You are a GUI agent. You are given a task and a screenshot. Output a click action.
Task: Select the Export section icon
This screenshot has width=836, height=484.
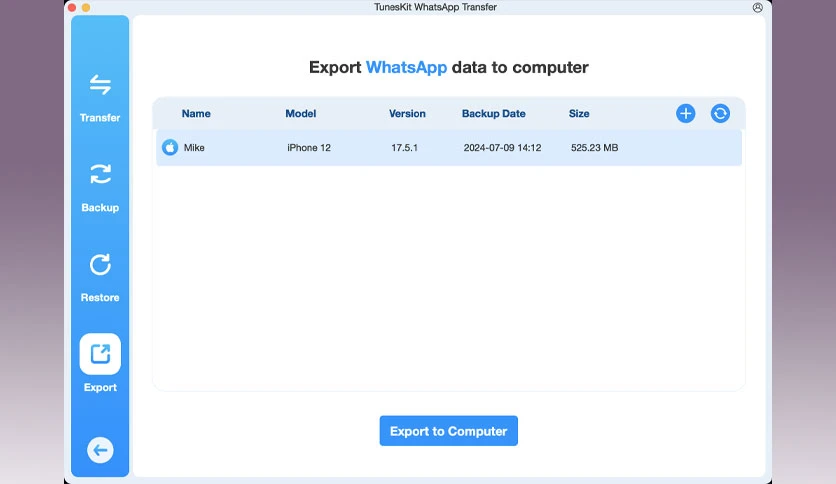100,354
